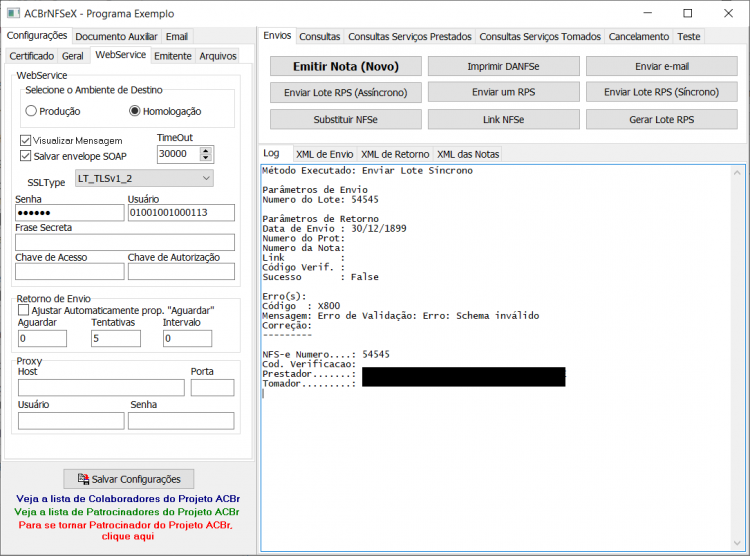The width and height of the screenshot is (750, 556).
Task: Open the Geral tab
Action: (73, 56)
